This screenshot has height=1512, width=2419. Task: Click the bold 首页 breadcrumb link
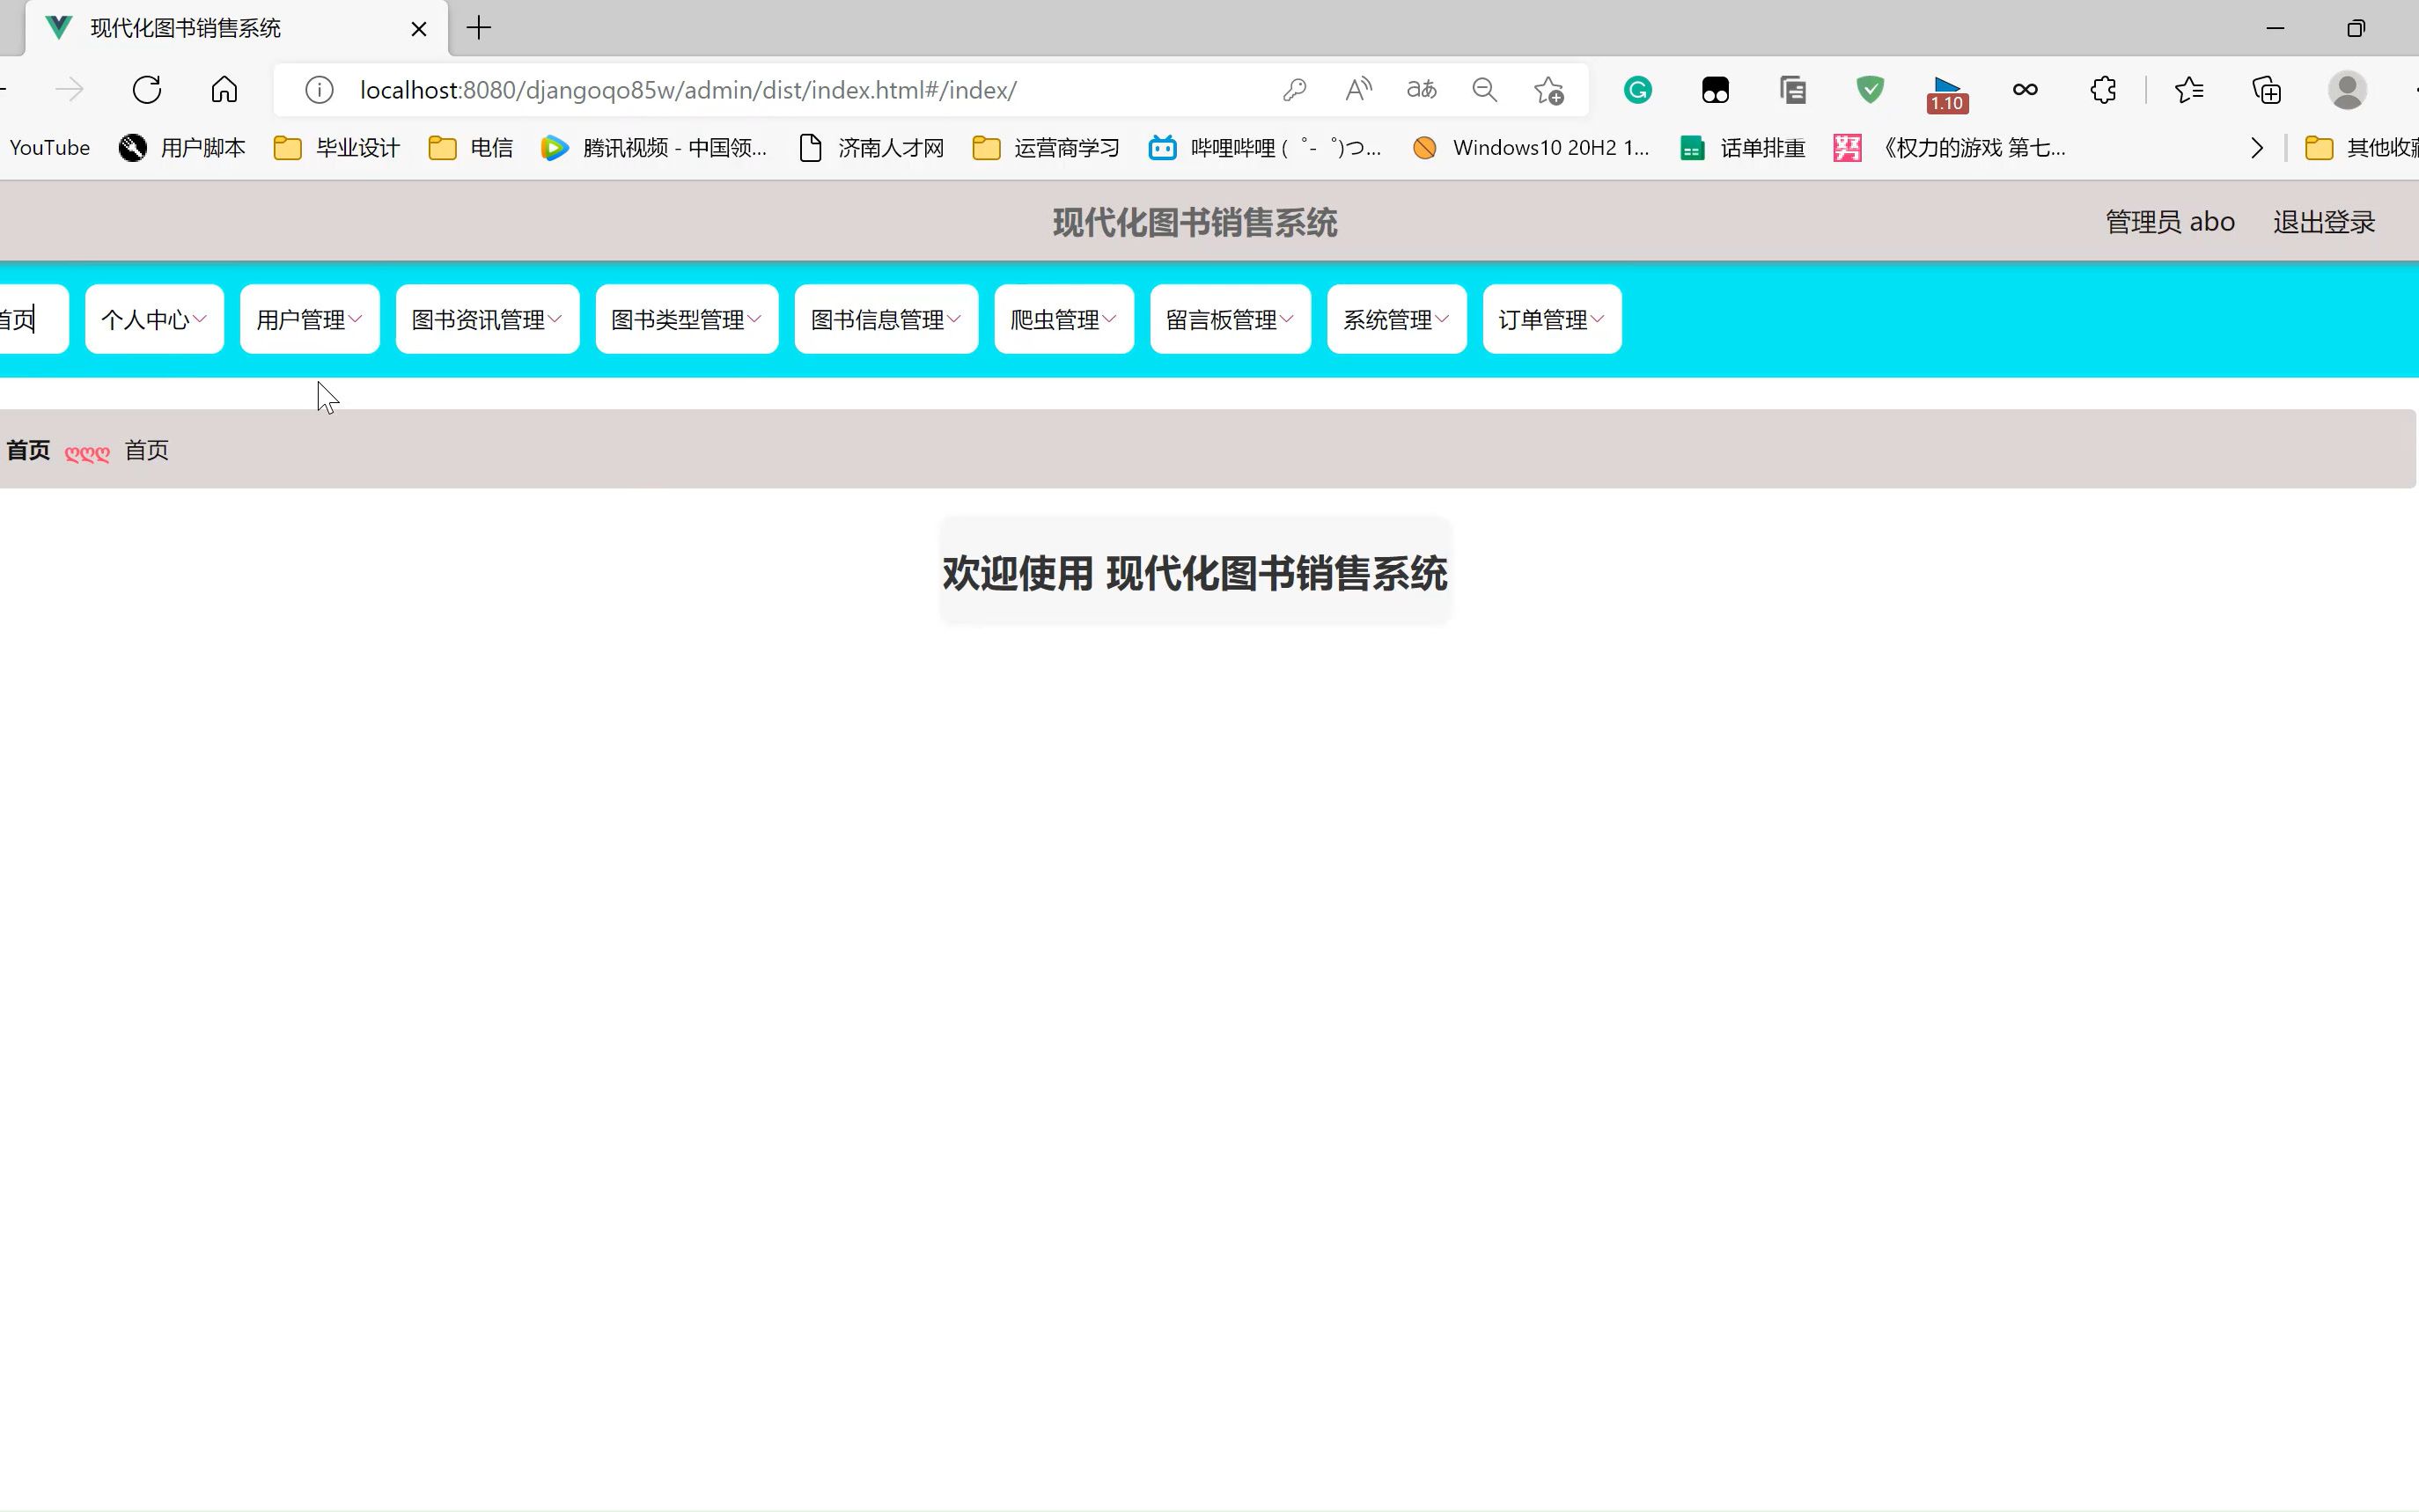coord(27,450)
